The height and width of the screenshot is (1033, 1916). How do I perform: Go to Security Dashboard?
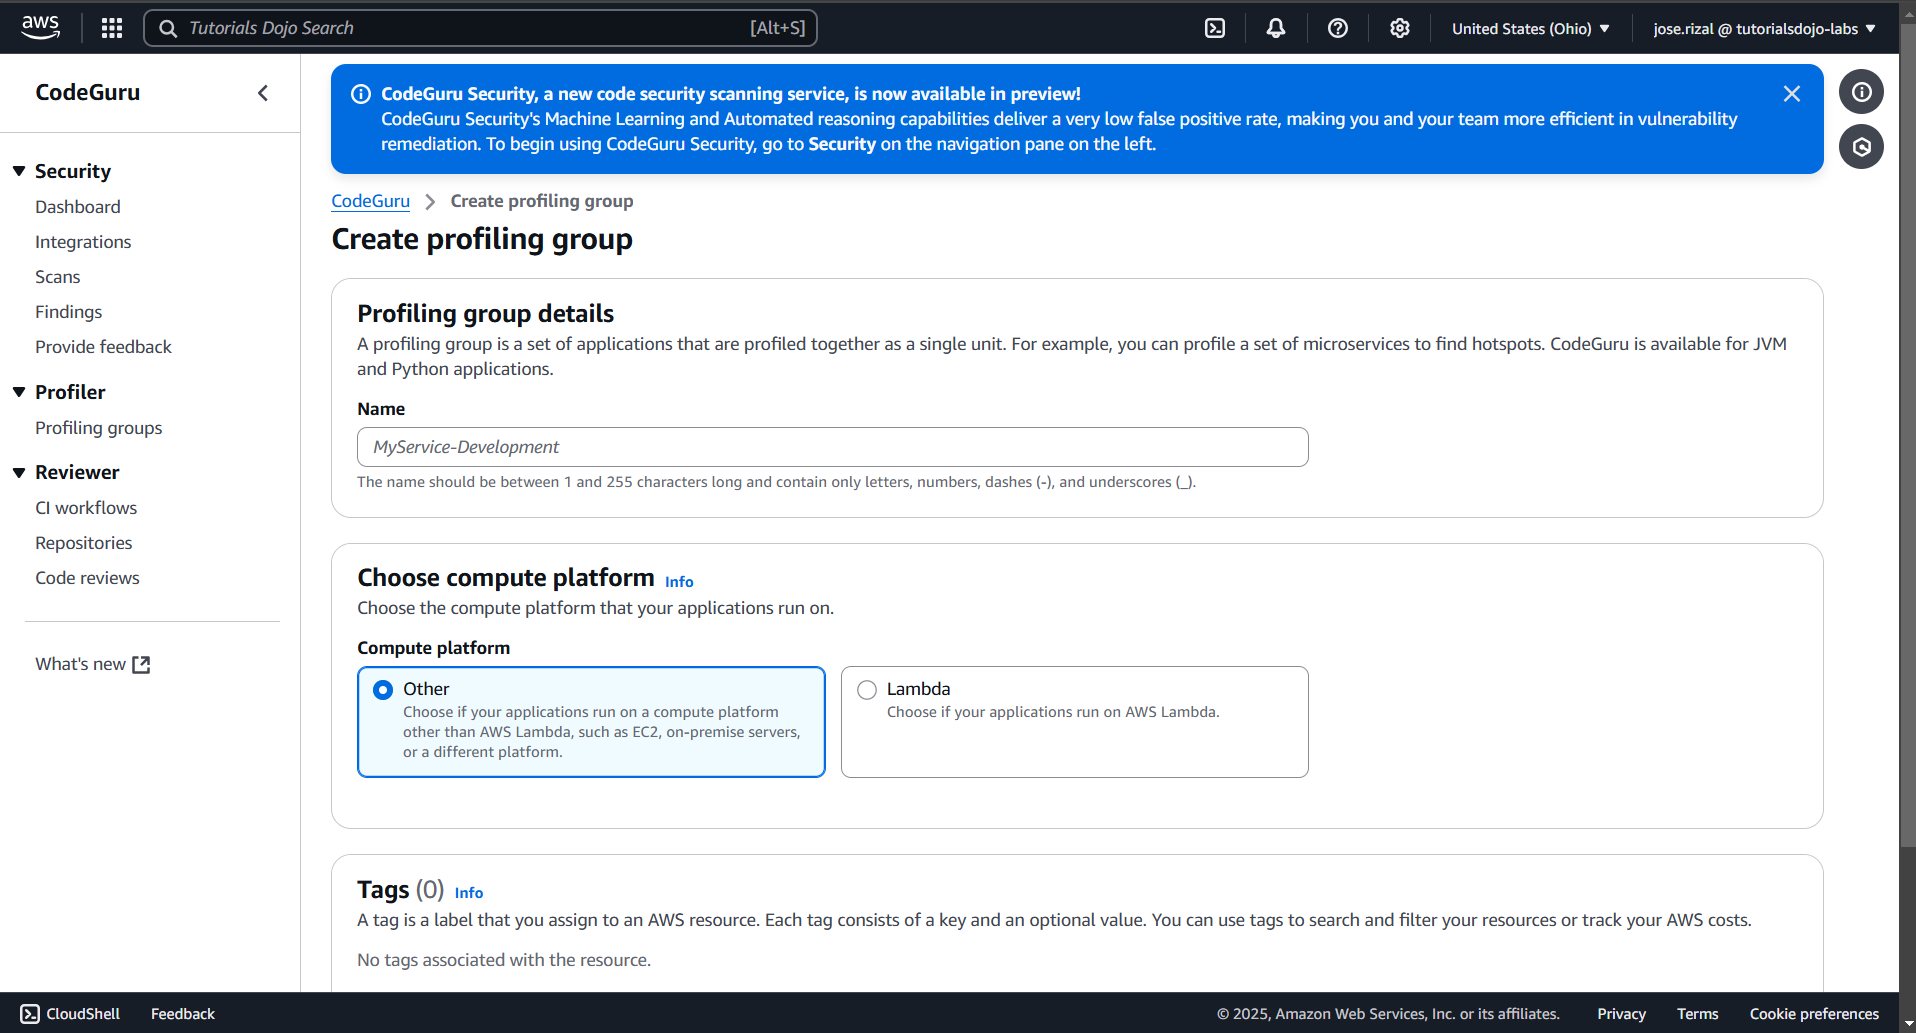point(78,207)
